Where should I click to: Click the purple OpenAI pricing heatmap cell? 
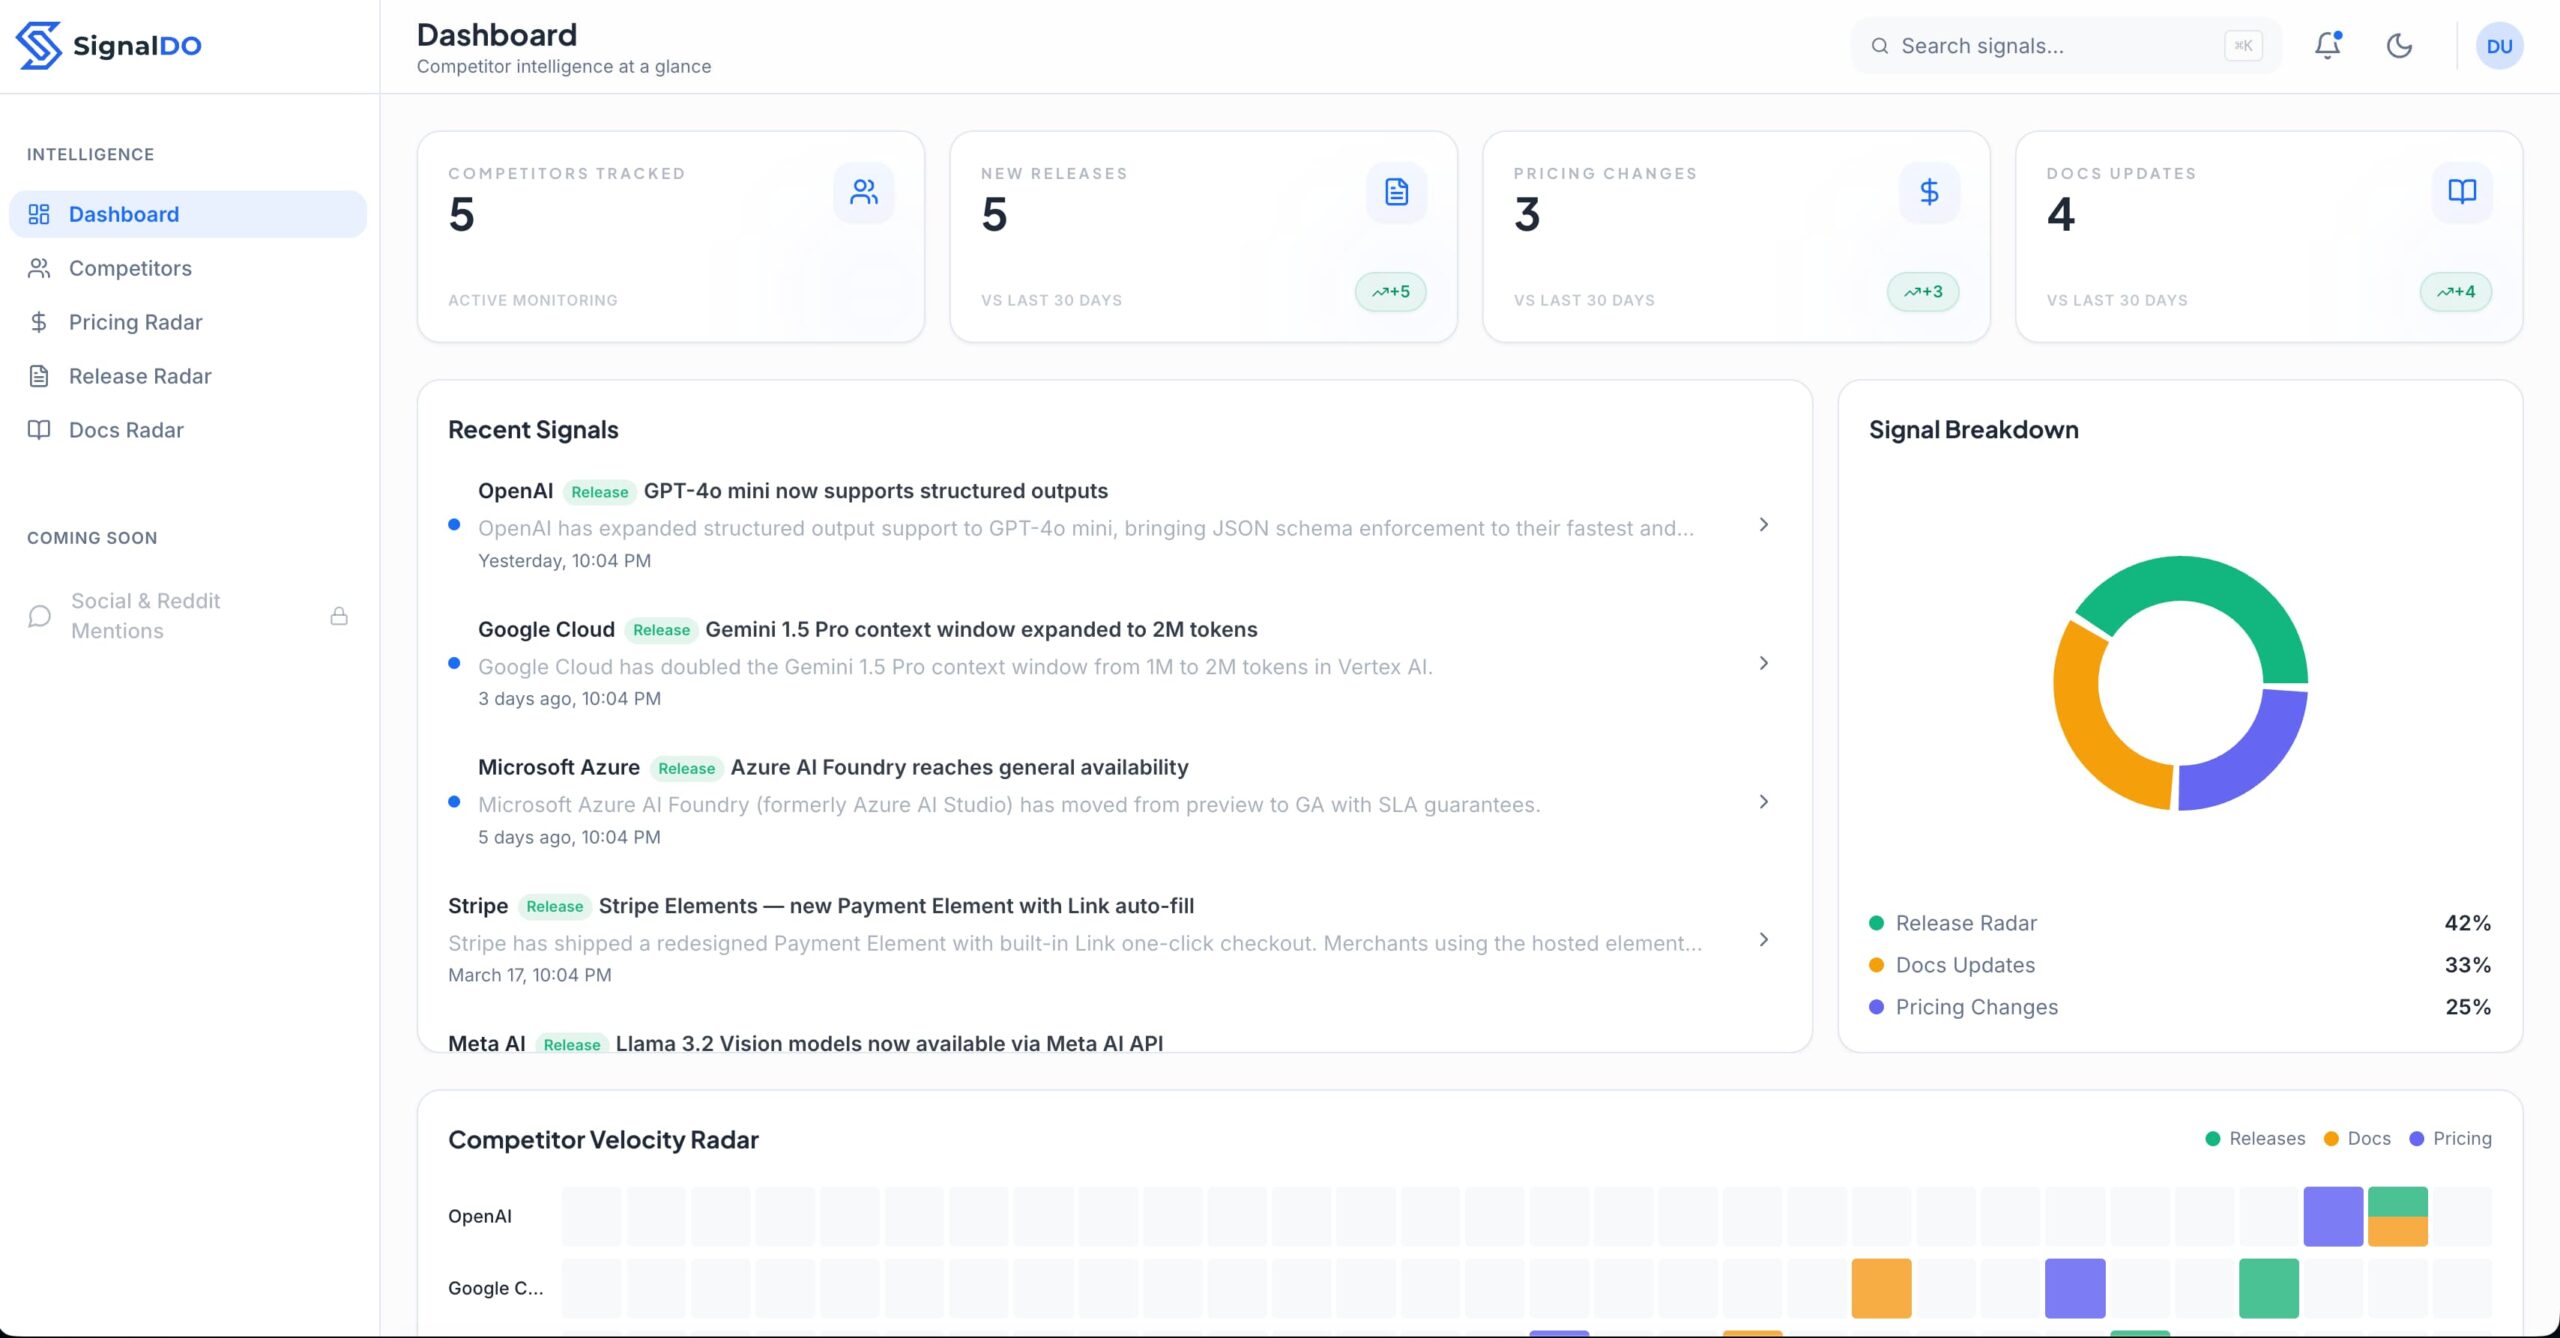pos(2332,1216)
